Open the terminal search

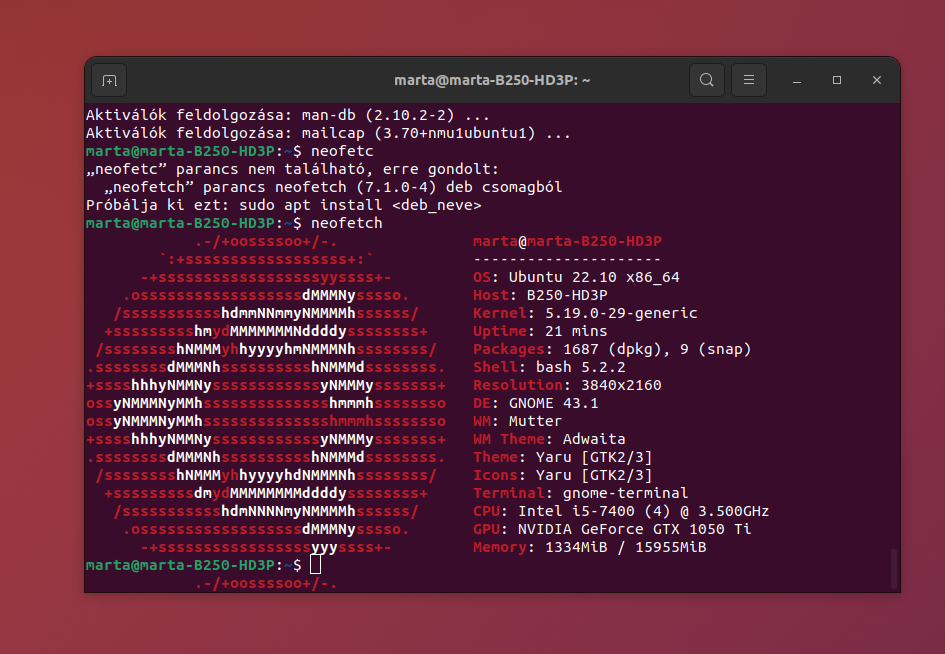tap(707, 80)
